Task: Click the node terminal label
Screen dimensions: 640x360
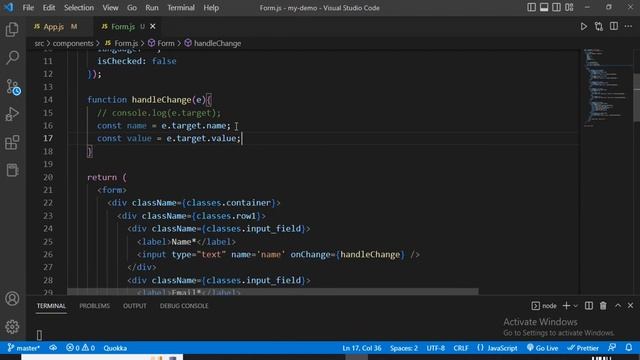Action: pyautogui.click(x=544, y=306)
